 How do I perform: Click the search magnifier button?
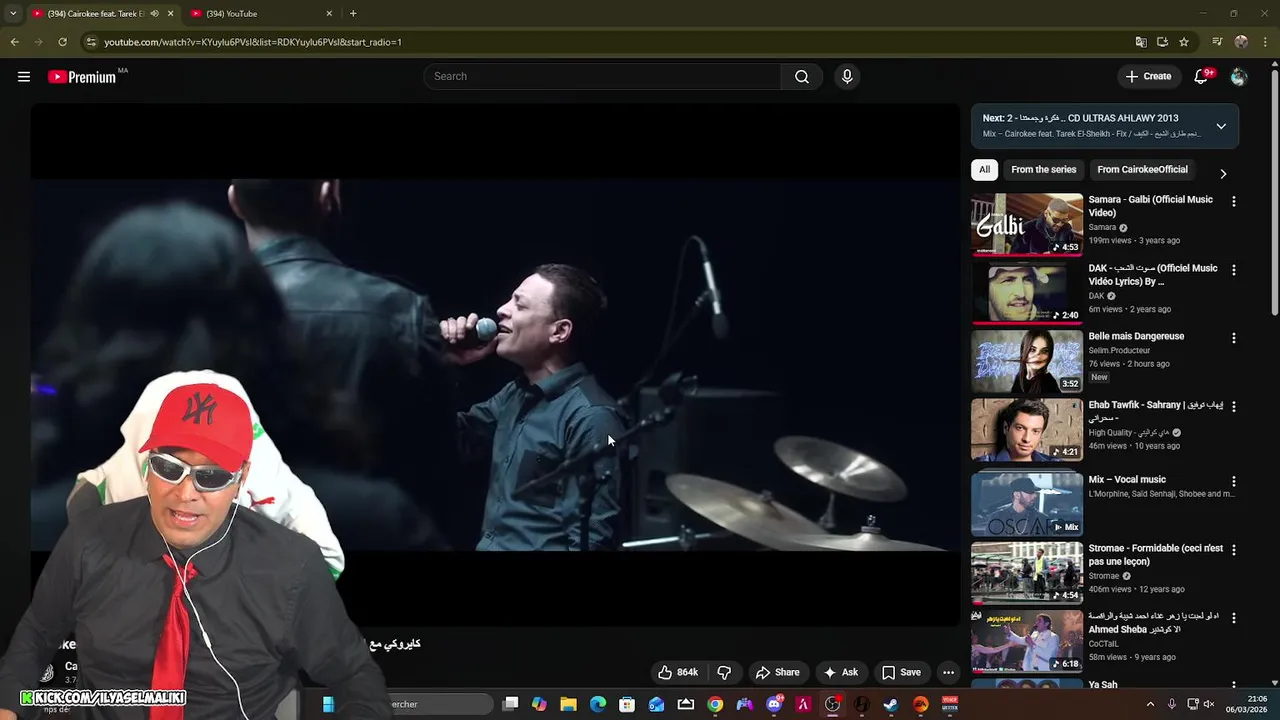click(x=802, y=77)
